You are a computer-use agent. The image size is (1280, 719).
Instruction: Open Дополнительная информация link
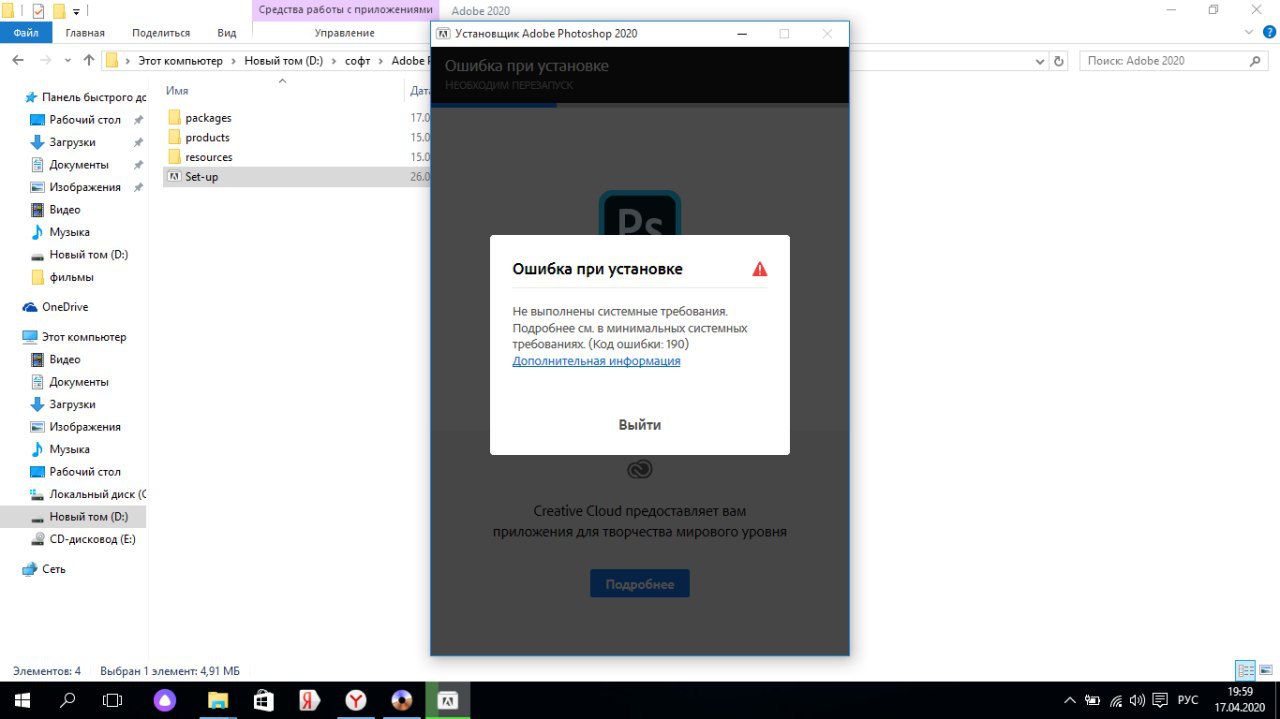coord(596,361)
